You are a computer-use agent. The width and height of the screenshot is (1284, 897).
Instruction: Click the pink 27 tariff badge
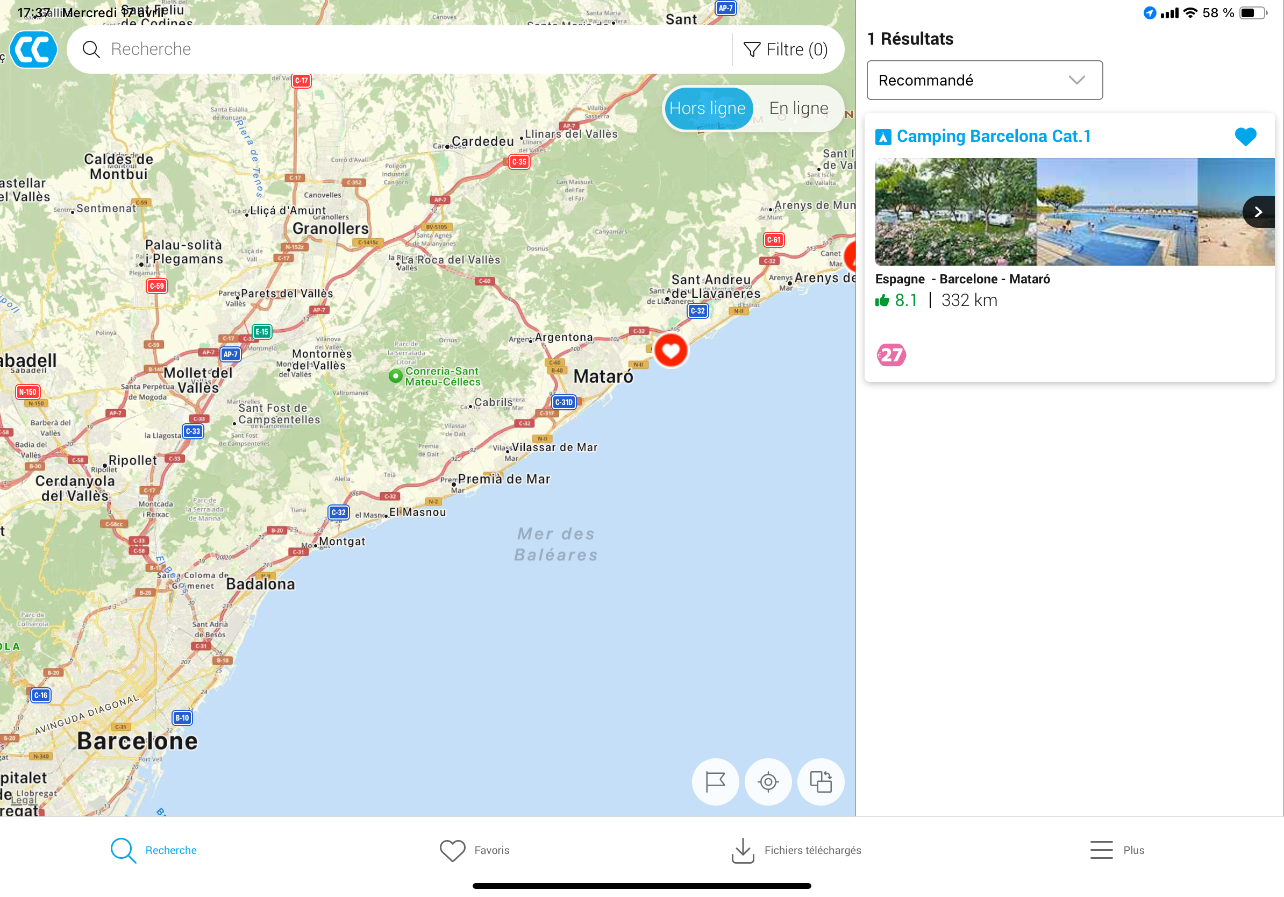click(x=891, y=355)
